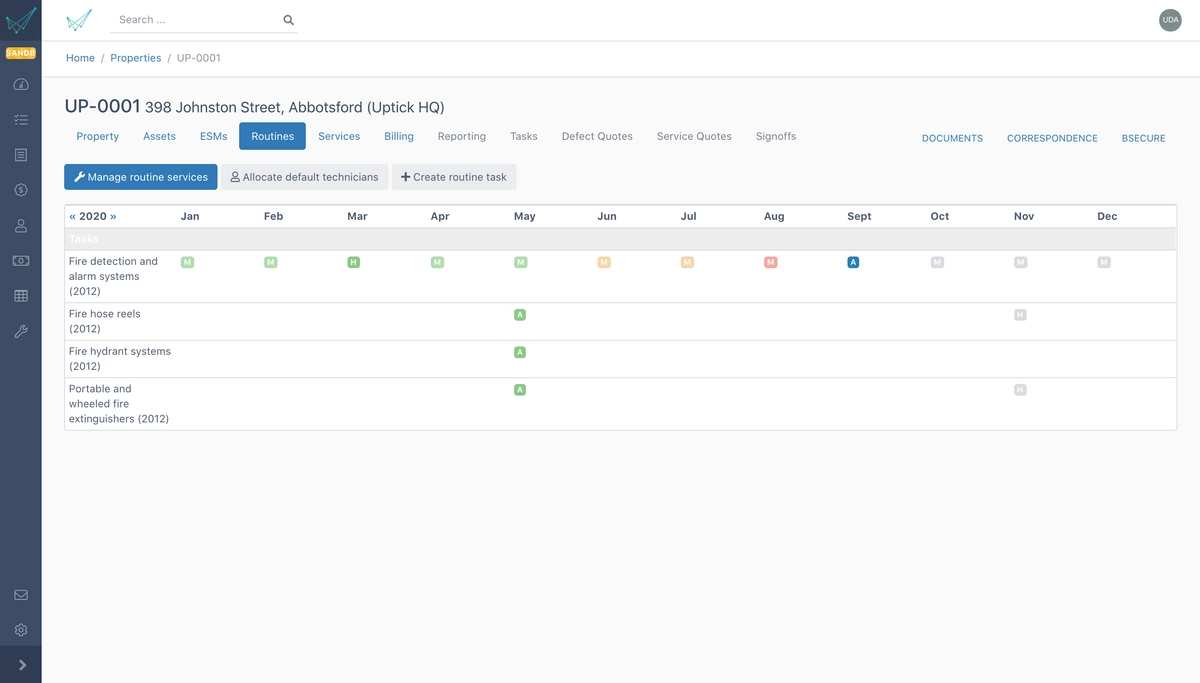Open the banknote payments icon in sidebar

coord(21,261)
